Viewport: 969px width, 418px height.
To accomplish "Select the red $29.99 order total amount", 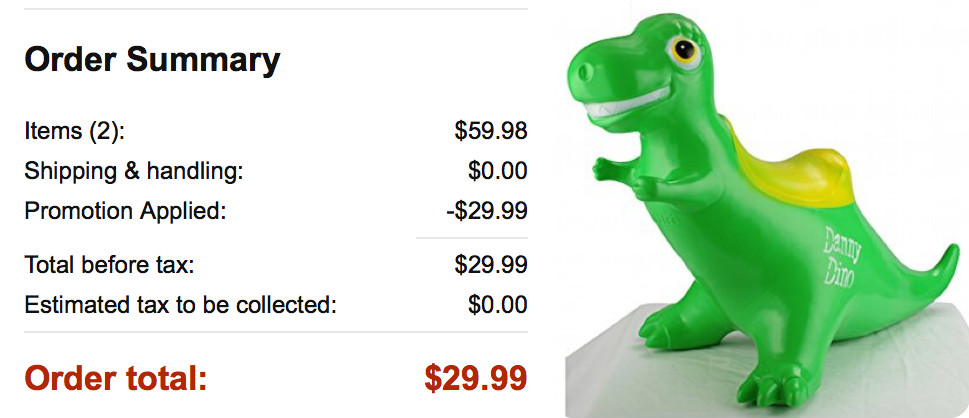I will [475, 378].
